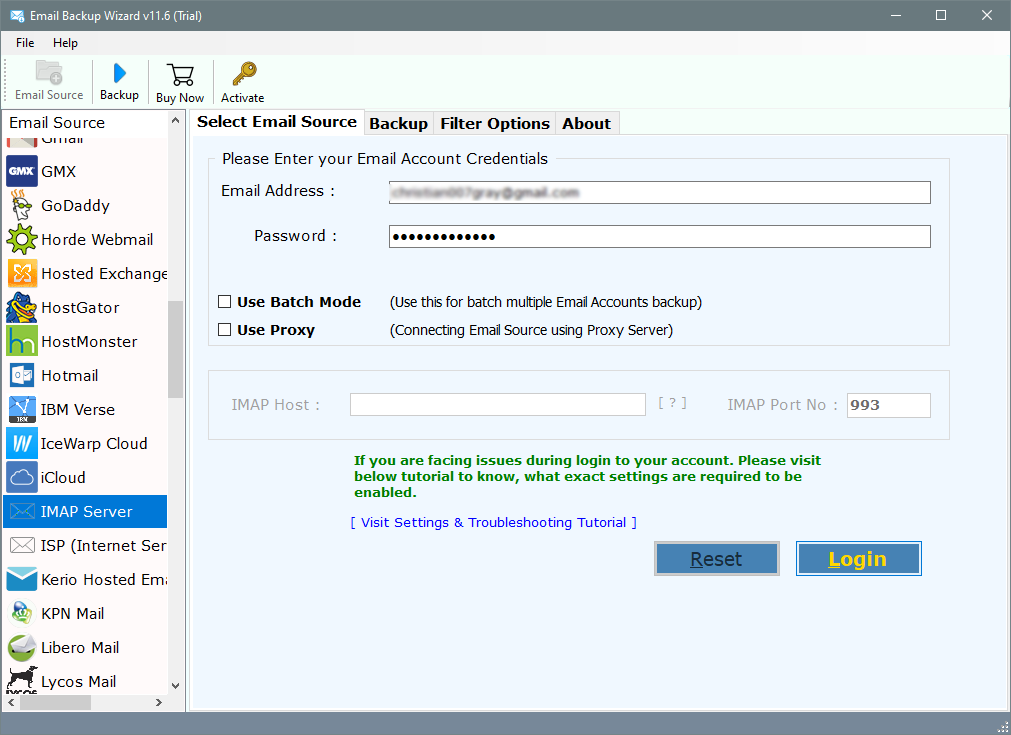Viewport: 1011px width, 735px height.
Task: Switch to the About tab
Action: pos(586,123)
